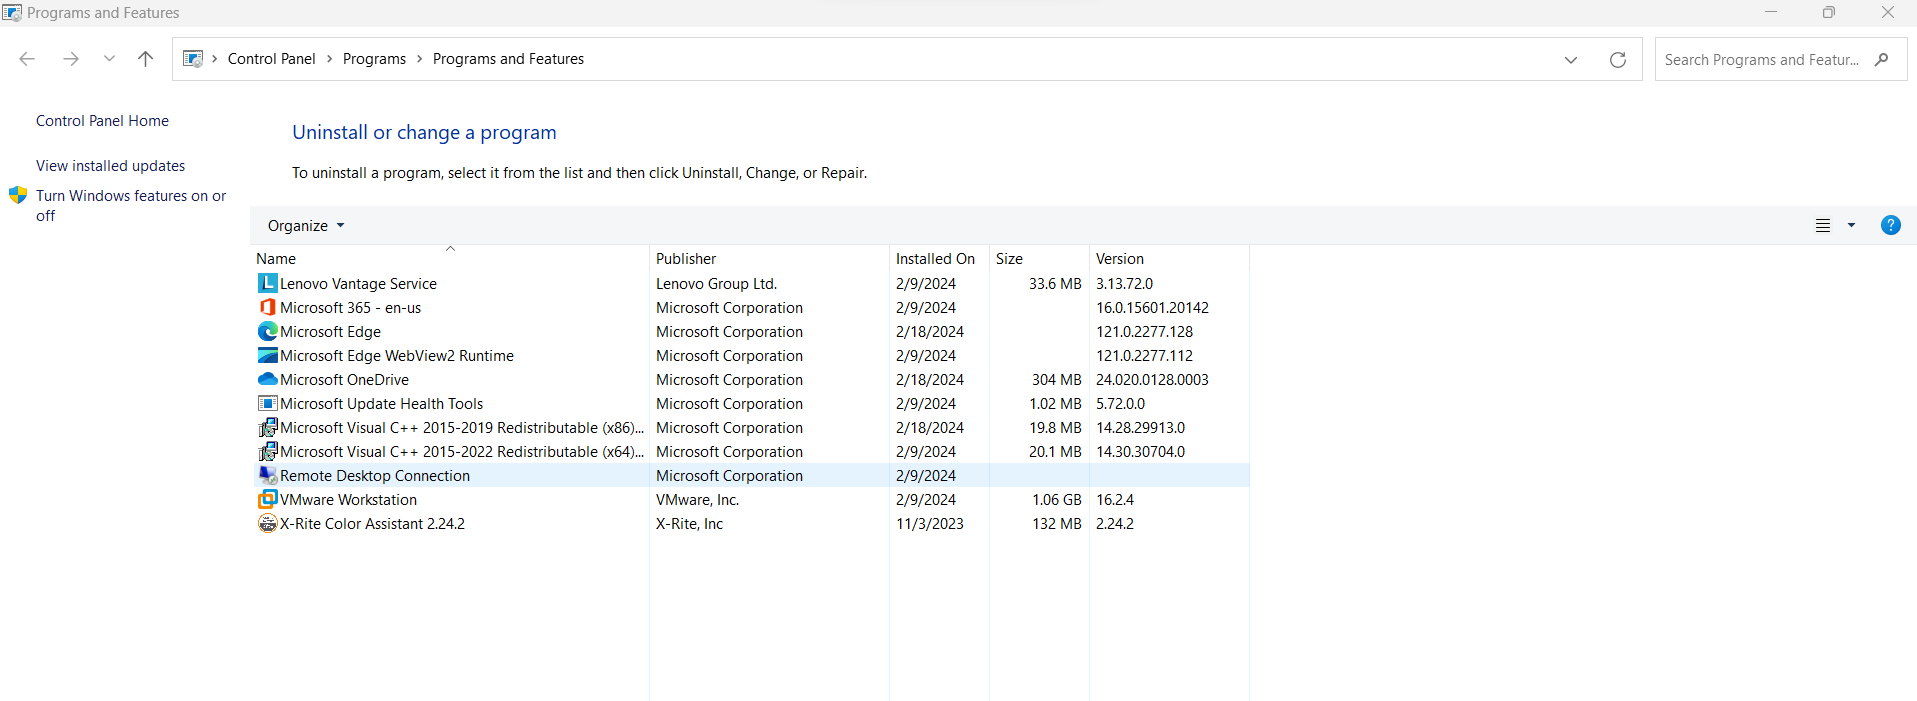Go back with the back arrow

(x=27, y=59)
